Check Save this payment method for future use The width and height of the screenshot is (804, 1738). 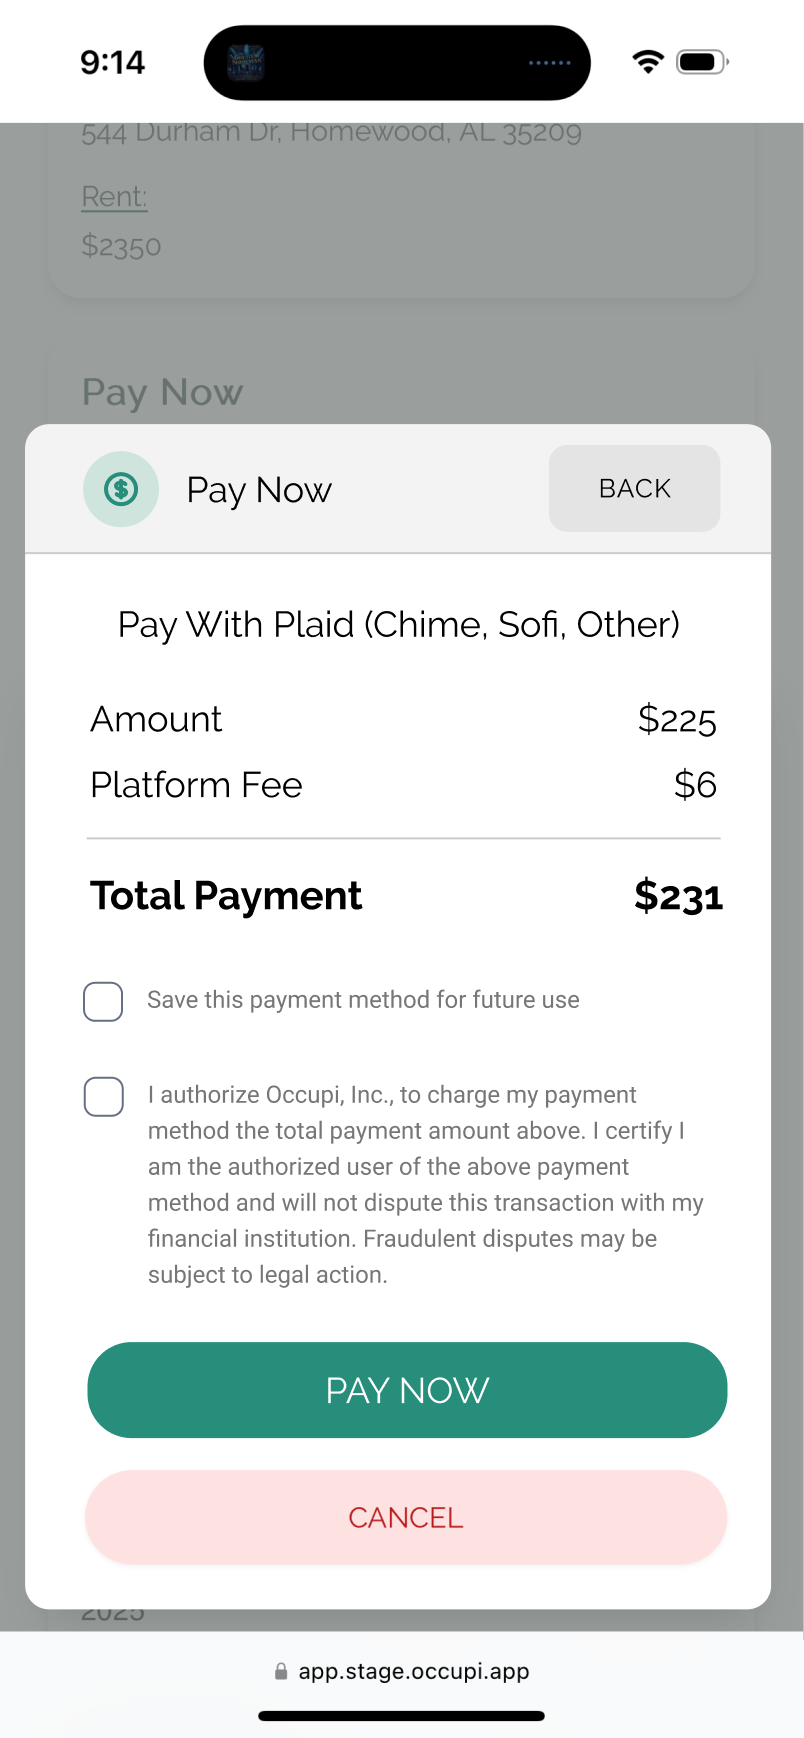(103, 1001)
